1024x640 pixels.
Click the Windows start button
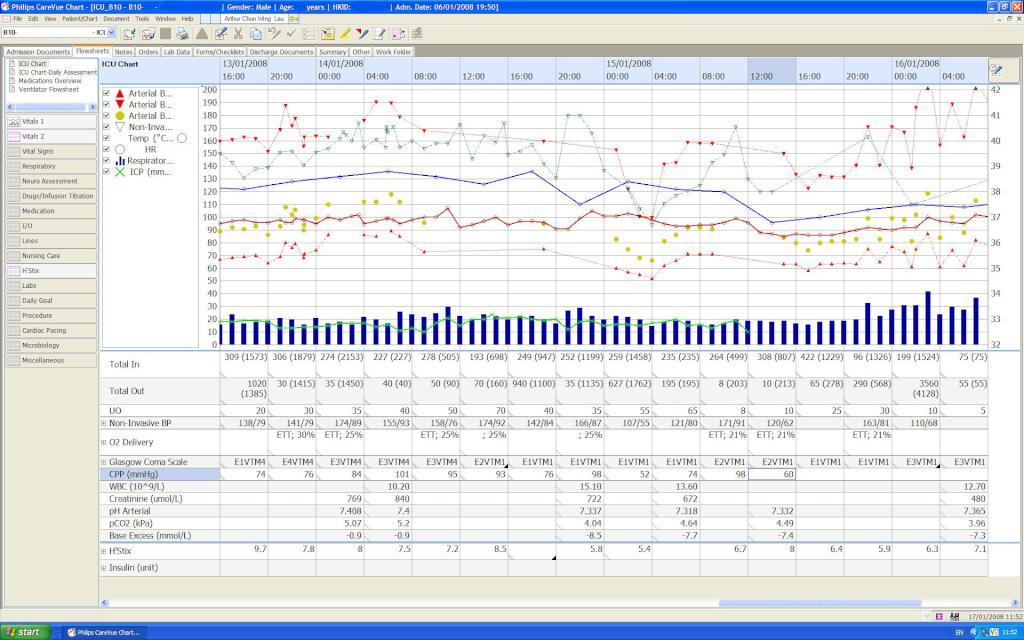[x=24, y=632]
